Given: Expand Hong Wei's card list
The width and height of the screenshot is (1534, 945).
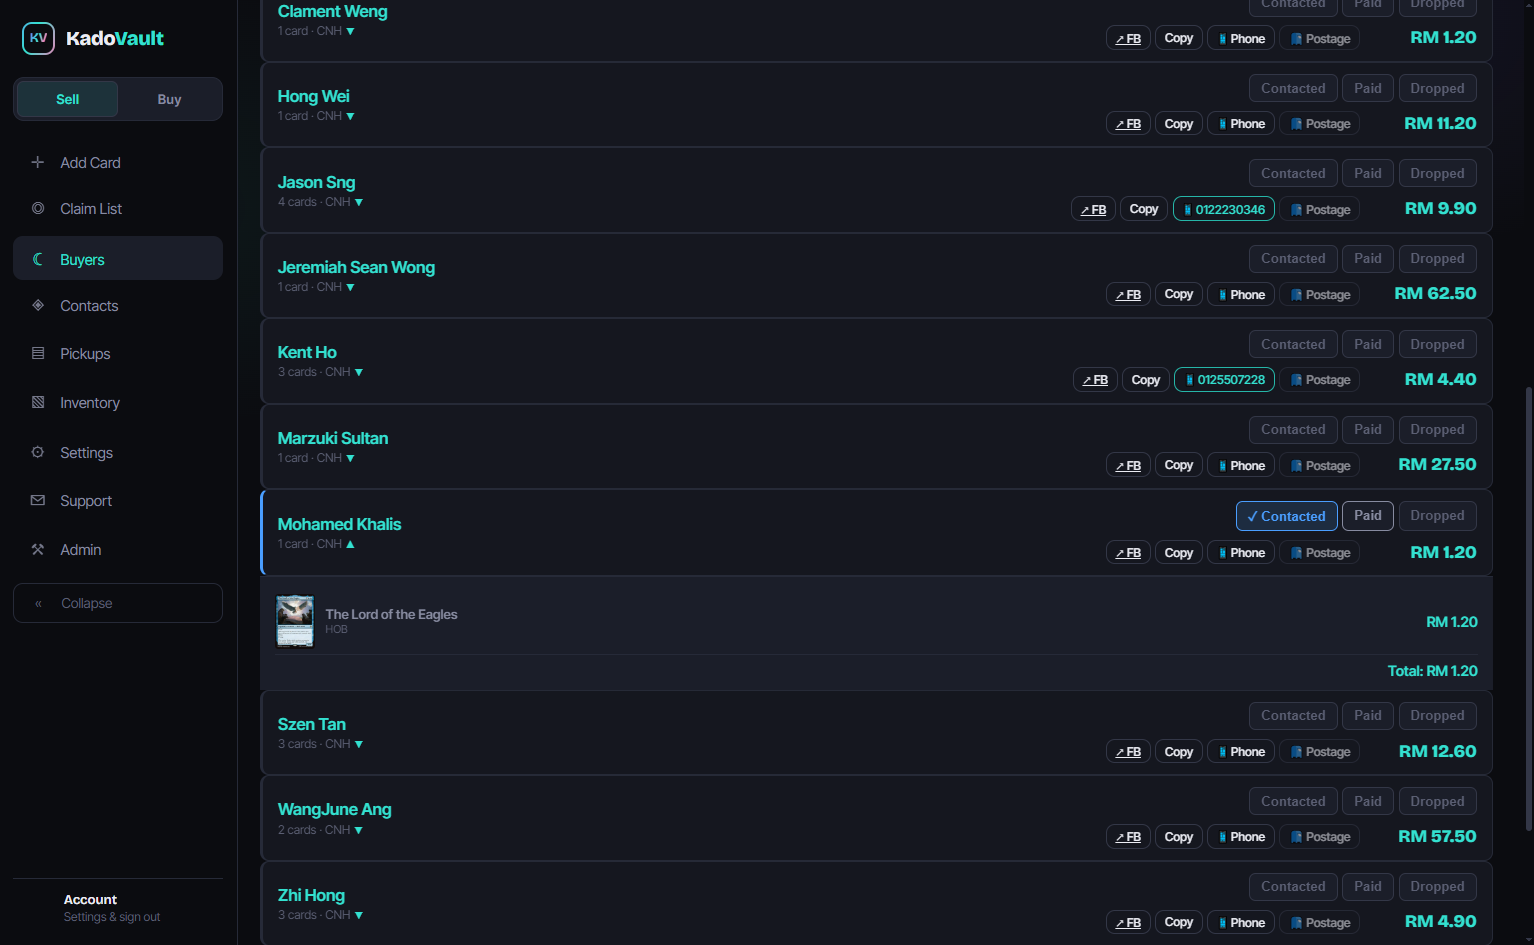Looking at the screenshot, I should 350,116.
